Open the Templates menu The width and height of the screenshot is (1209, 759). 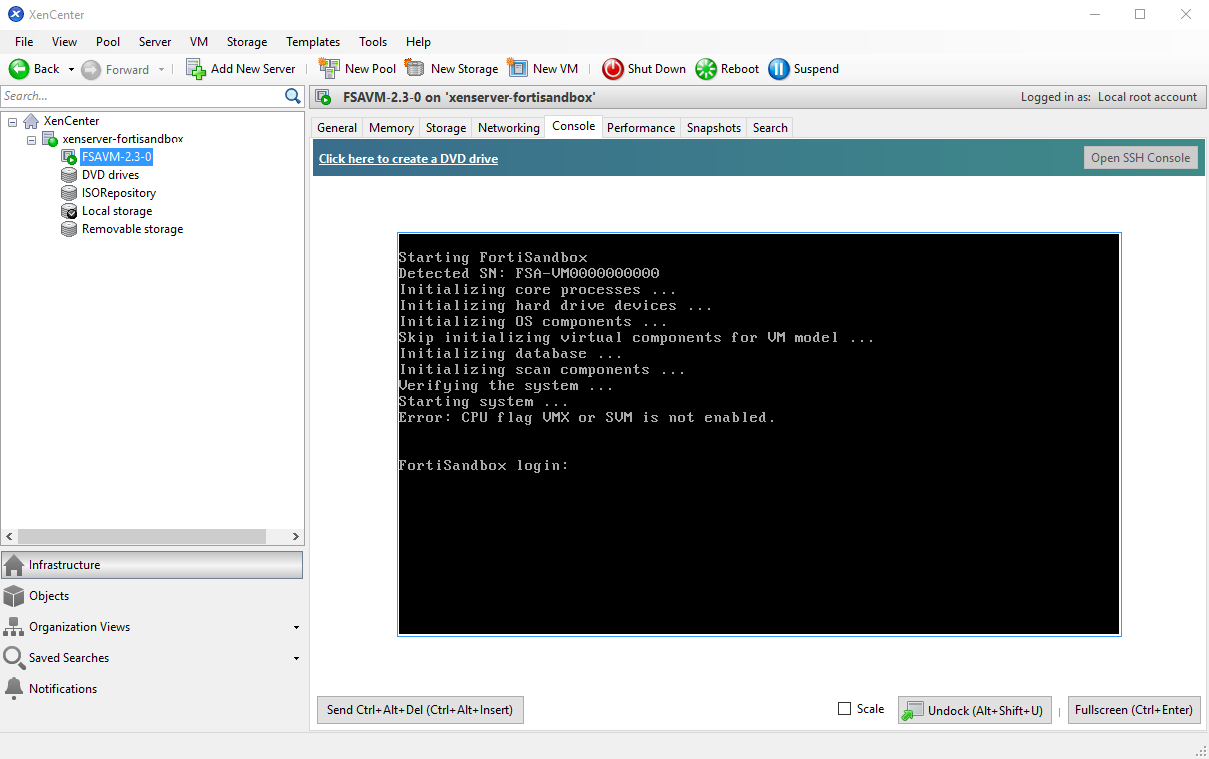click(312, 41)
